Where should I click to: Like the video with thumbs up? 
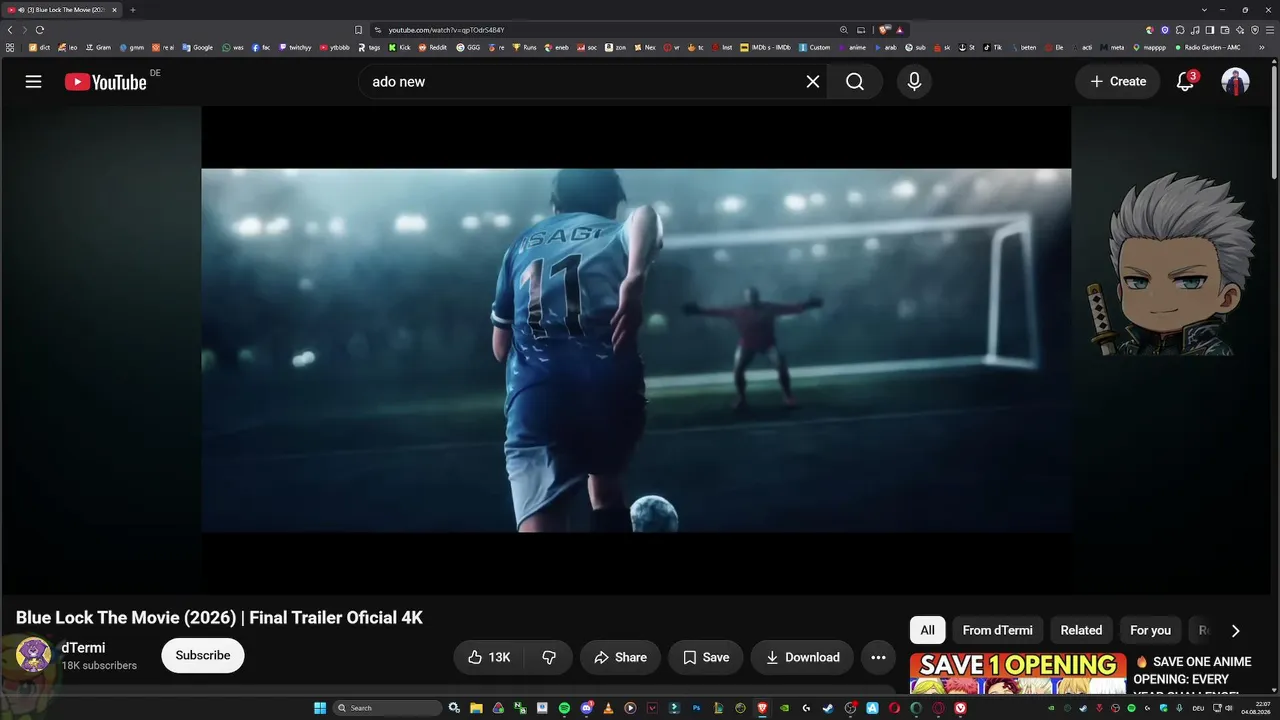tap(490, 657)
